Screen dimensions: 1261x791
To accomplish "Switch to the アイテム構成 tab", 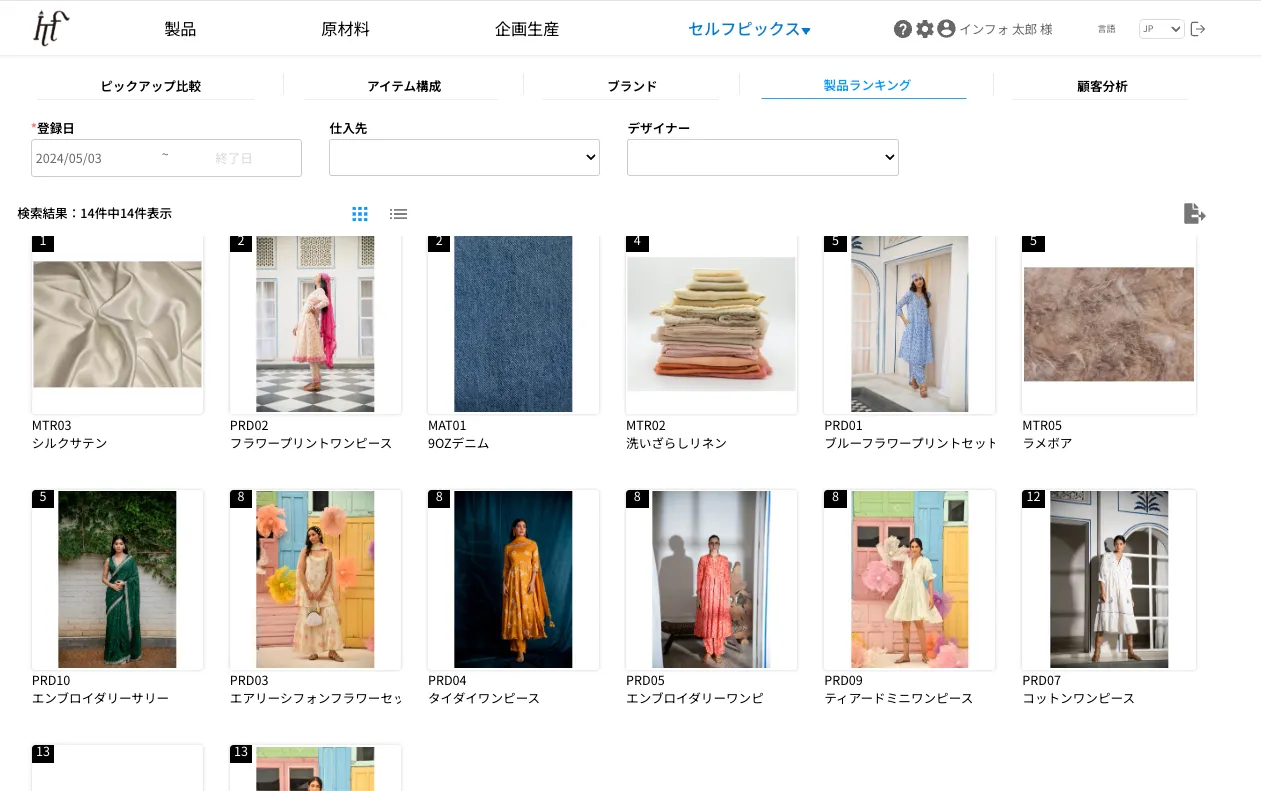I will [x=403, y=86].
